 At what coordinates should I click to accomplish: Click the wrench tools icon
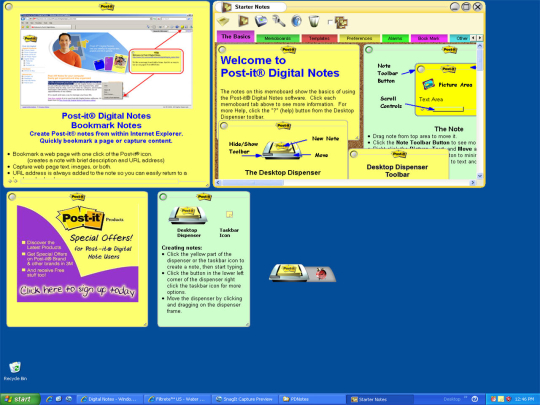(x=279, y=21)
